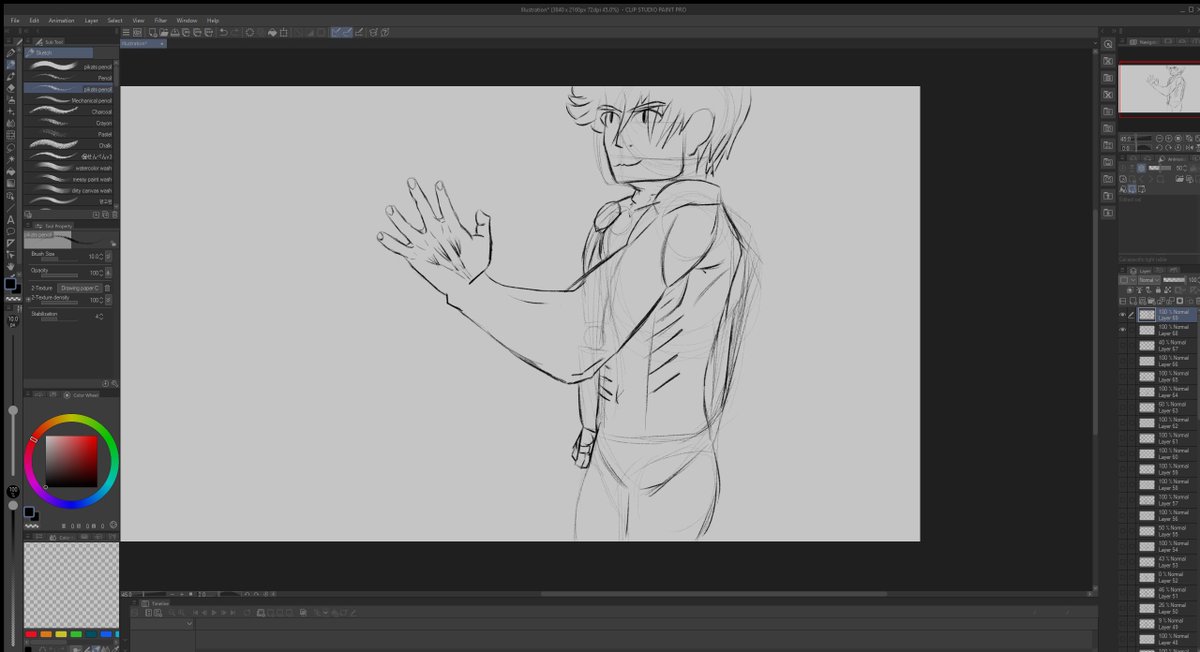Click the Scale/Rotate transform icon
Screen dimensions: 1200x652
[x=284, y=32]
